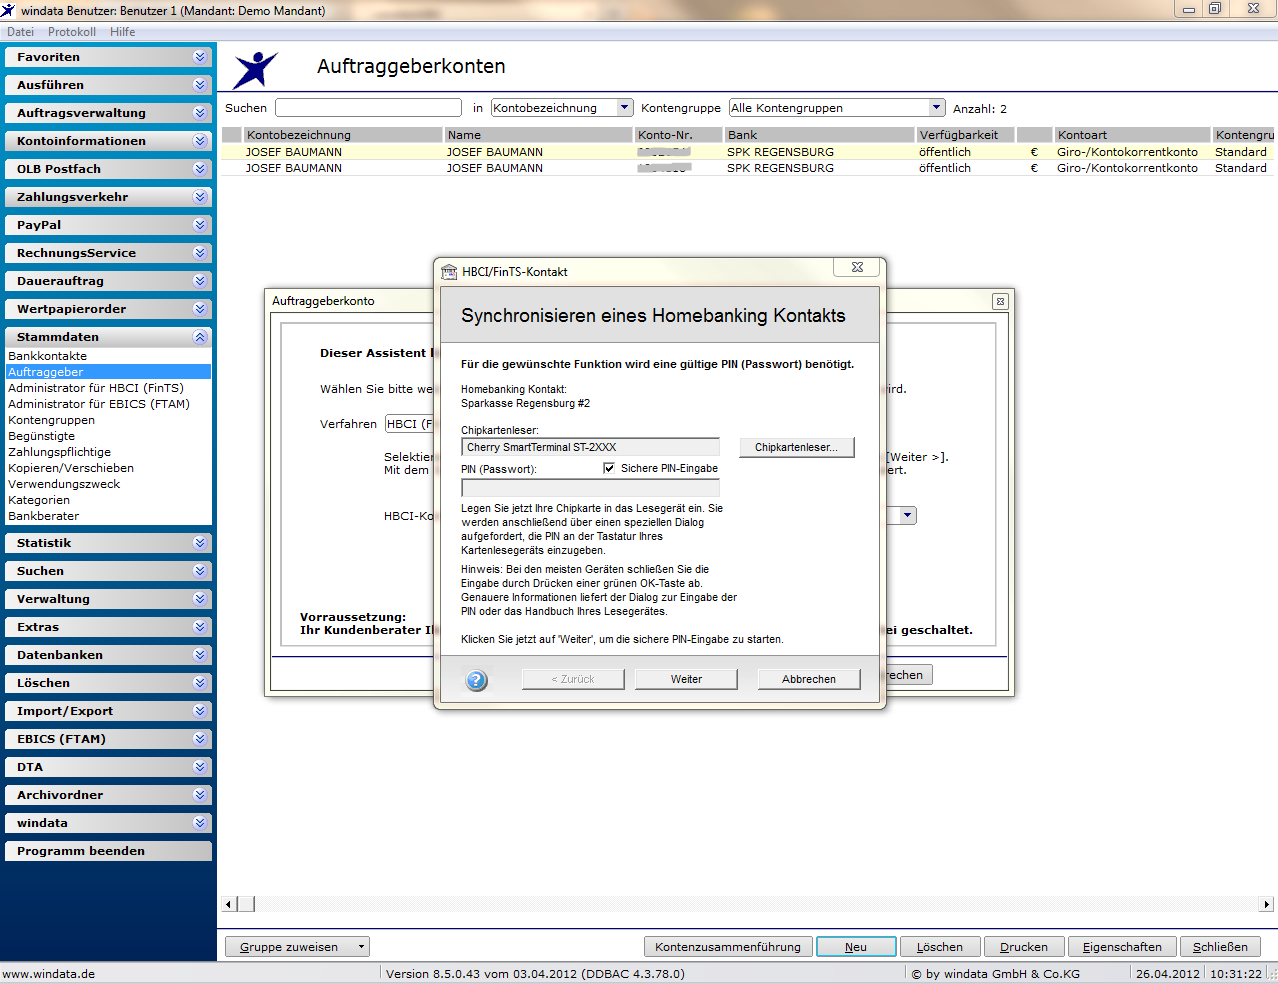Open the Alle Kontengruppen dropdown
The image size is (1278, 984).
pyautogui.click(x=937, y=108)
